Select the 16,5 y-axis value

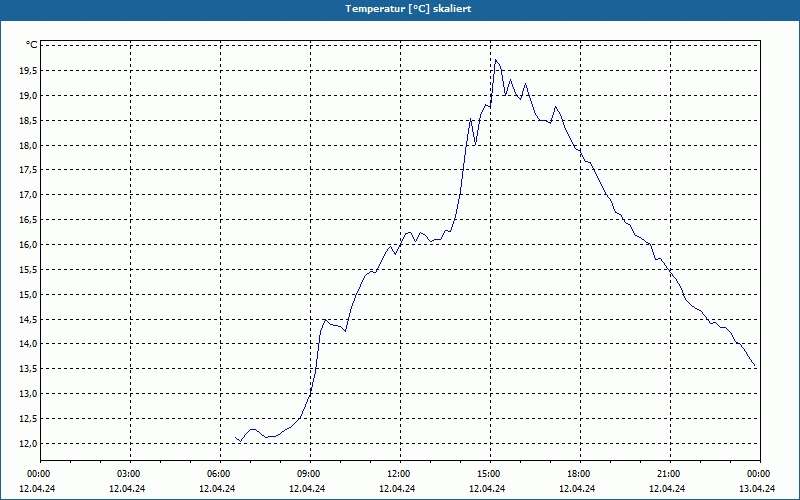28,220
